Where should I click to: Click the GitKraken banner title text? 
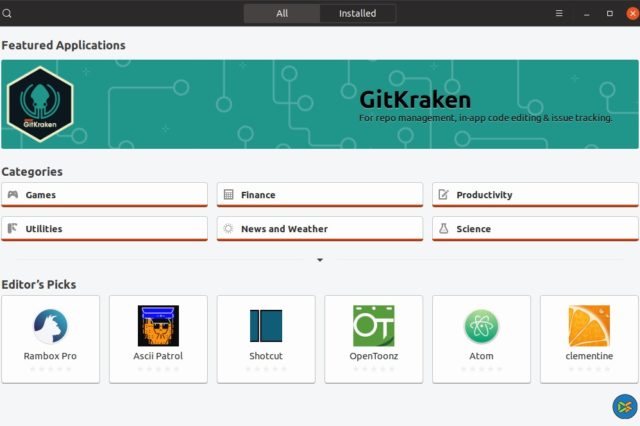point(415,100)
